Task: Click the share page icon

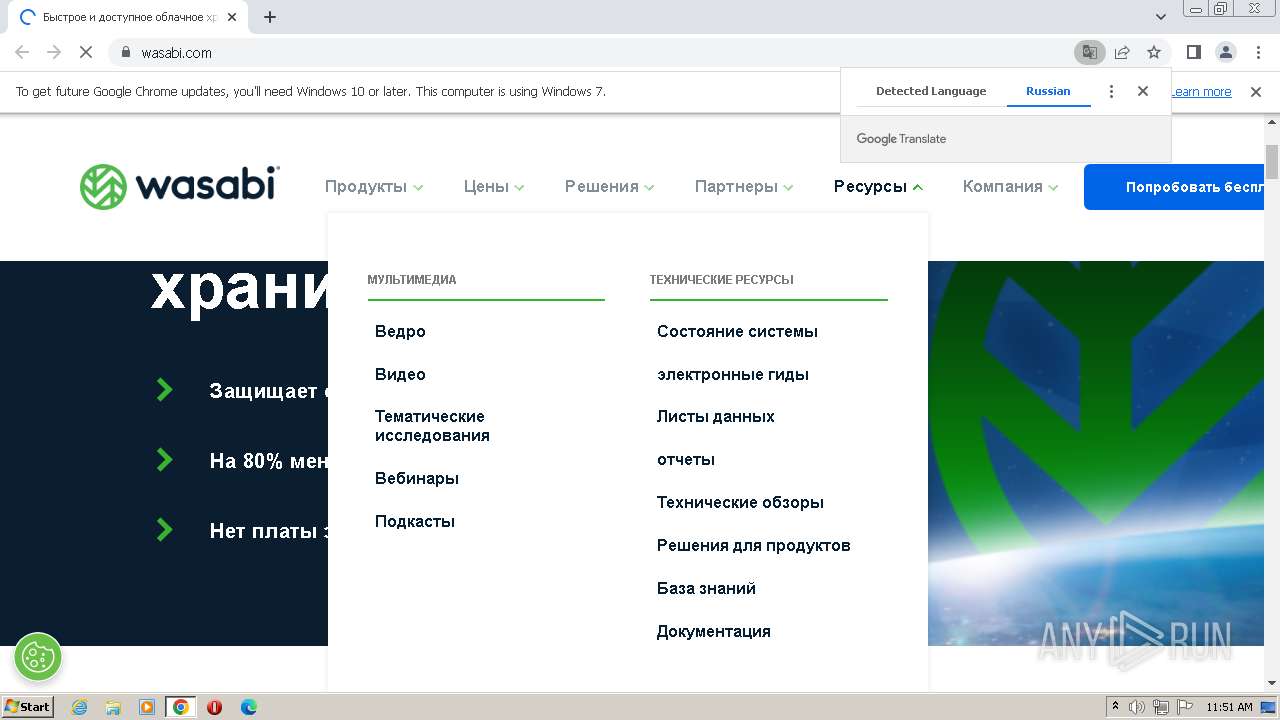Action: coord(1122,52)
